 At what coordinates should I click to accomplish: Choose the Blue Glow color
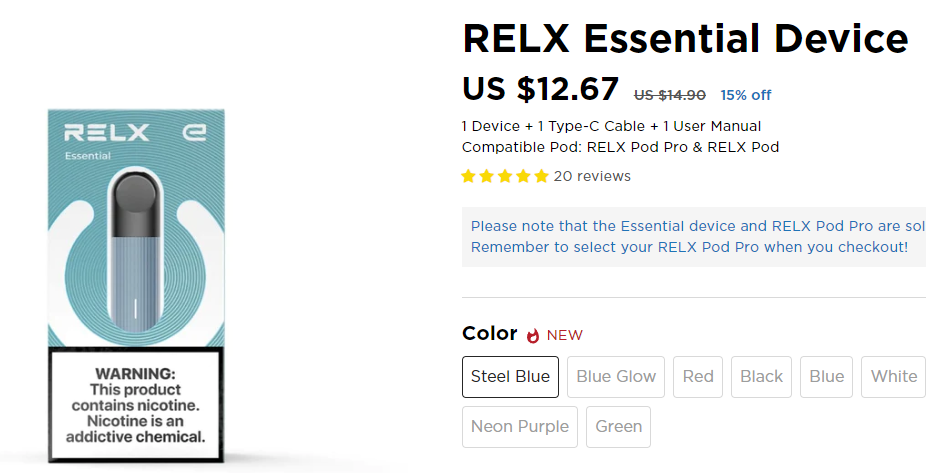pyautogui.click(x=616, y=377)
